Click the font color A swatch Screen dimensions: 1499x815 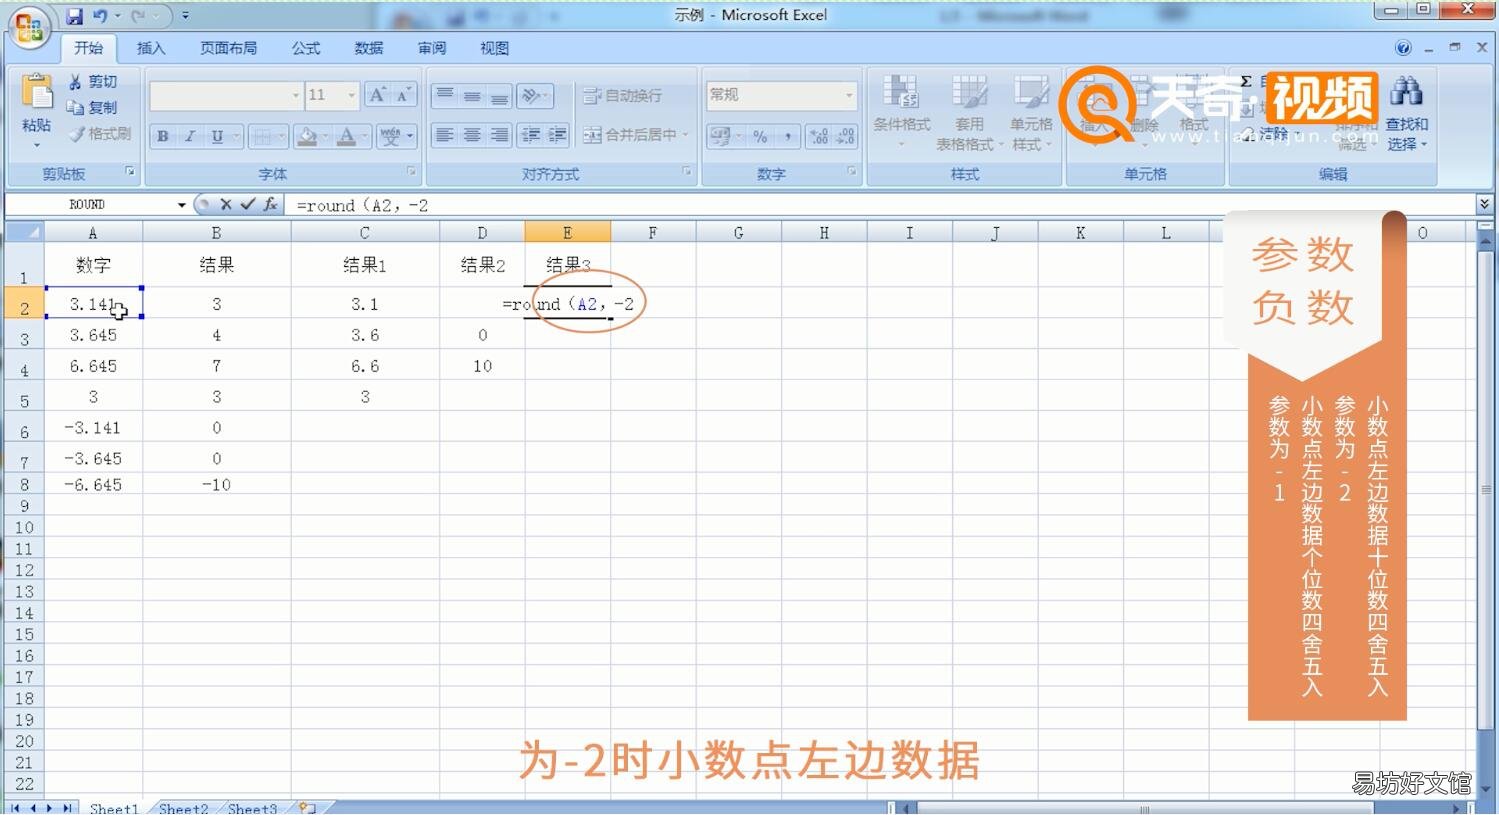(346, 136)
